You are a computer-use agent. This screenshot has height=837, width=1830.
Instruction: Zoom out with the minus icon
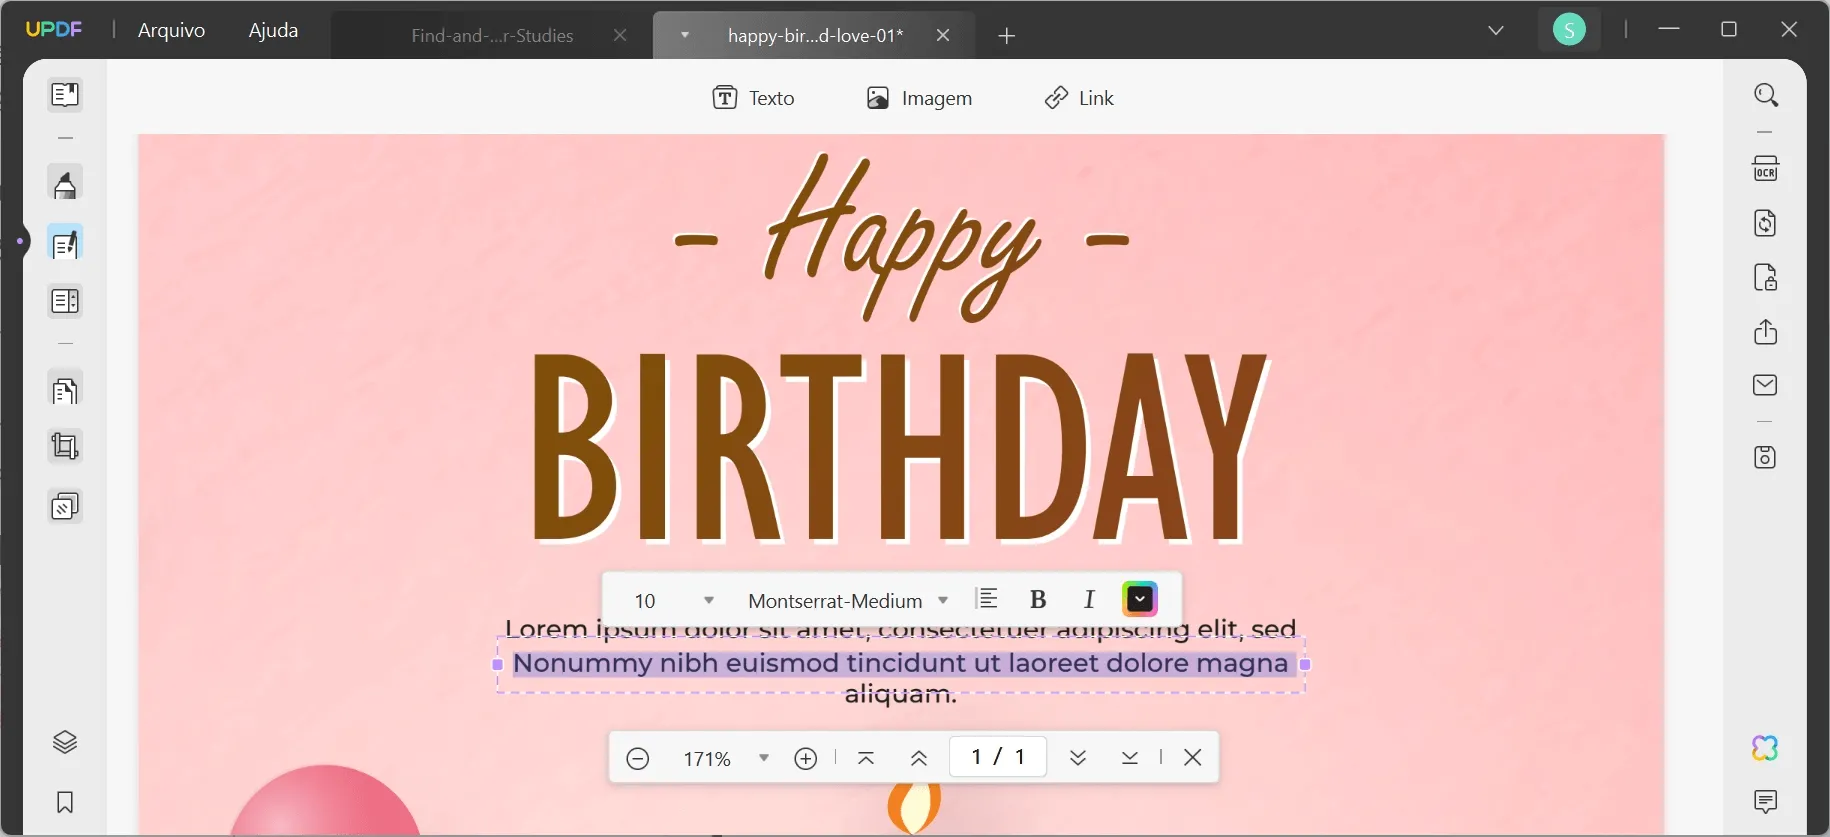[x=638, y=759]
